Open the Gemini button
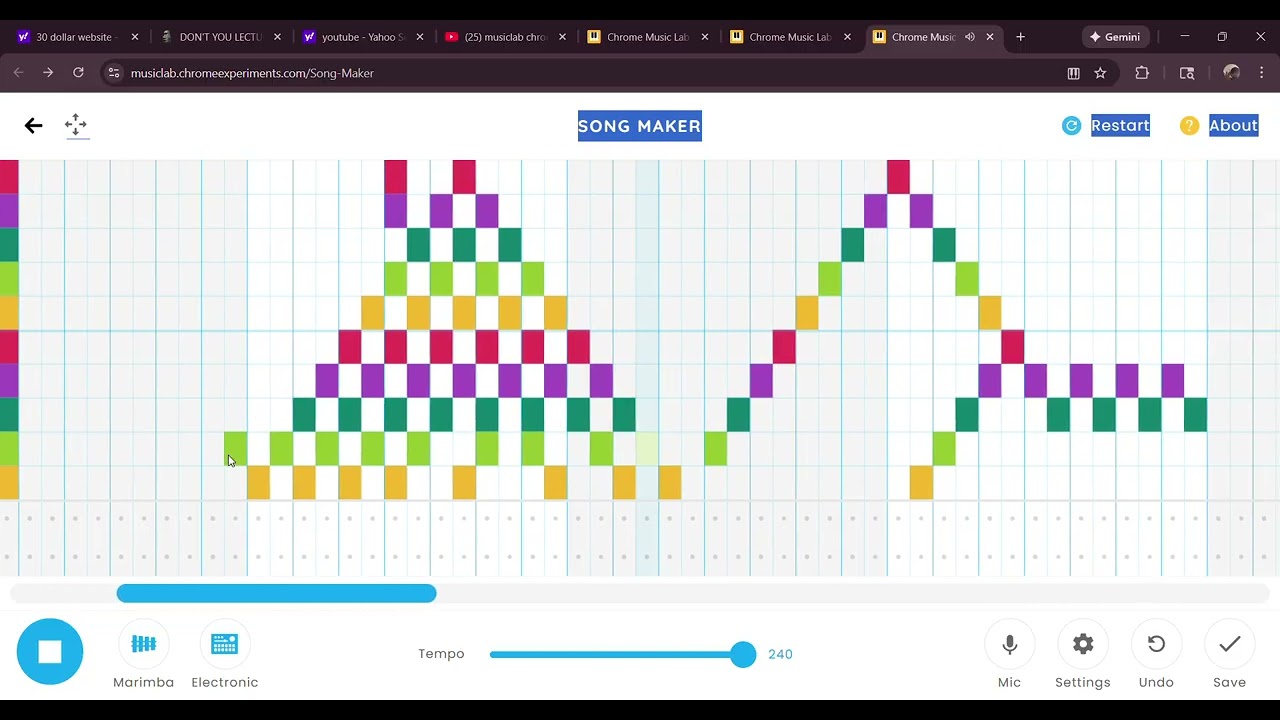Screen dimensions: 1280x720 click(1115, 37)
